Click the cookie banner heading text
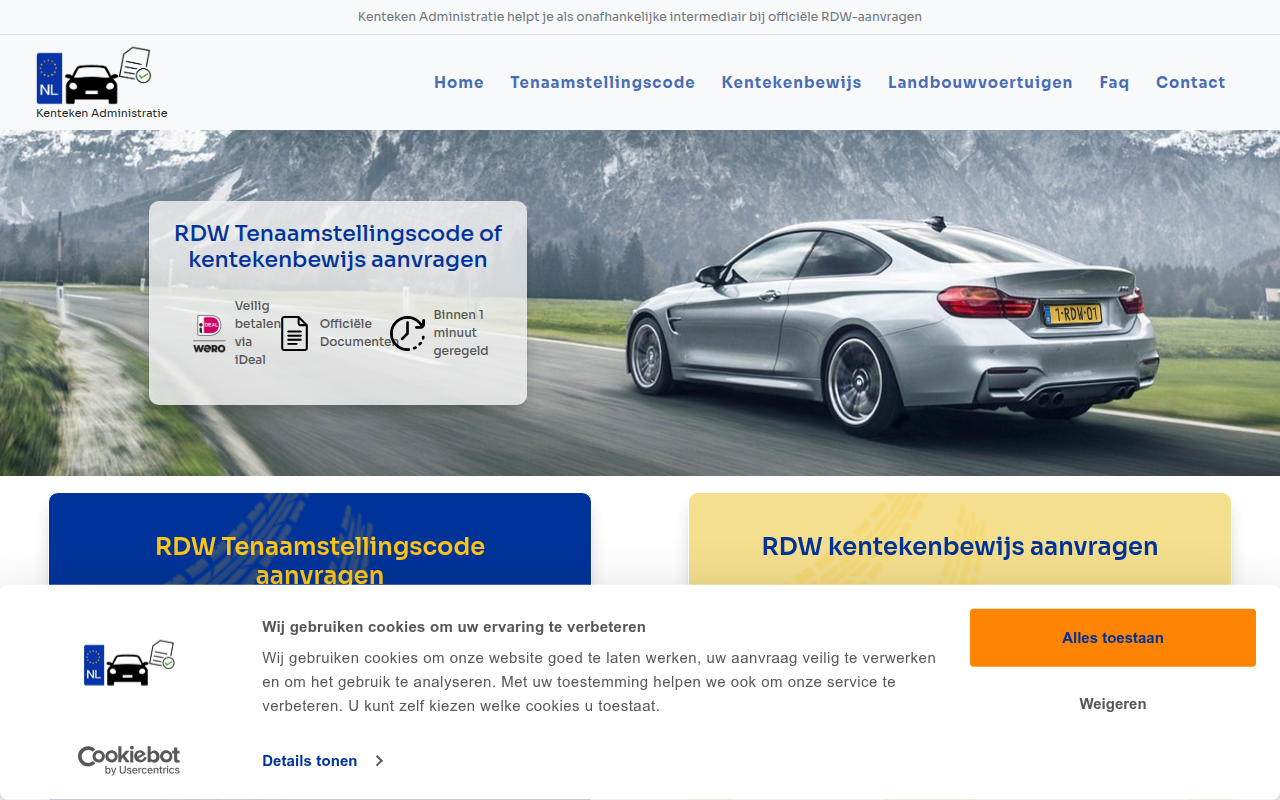Image resolution: width=1280 pixels, height=800 pixels. pyautogui.click(x=454, y=627)
